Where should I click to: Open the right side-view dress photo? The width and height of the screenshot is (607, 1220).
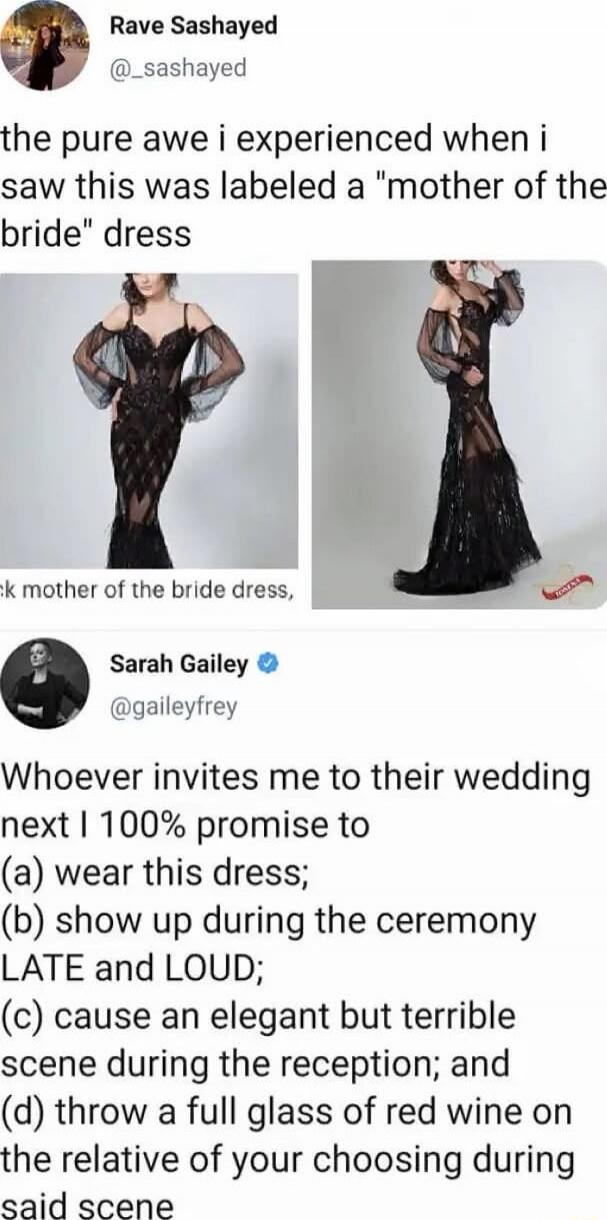tap(460, 433)
